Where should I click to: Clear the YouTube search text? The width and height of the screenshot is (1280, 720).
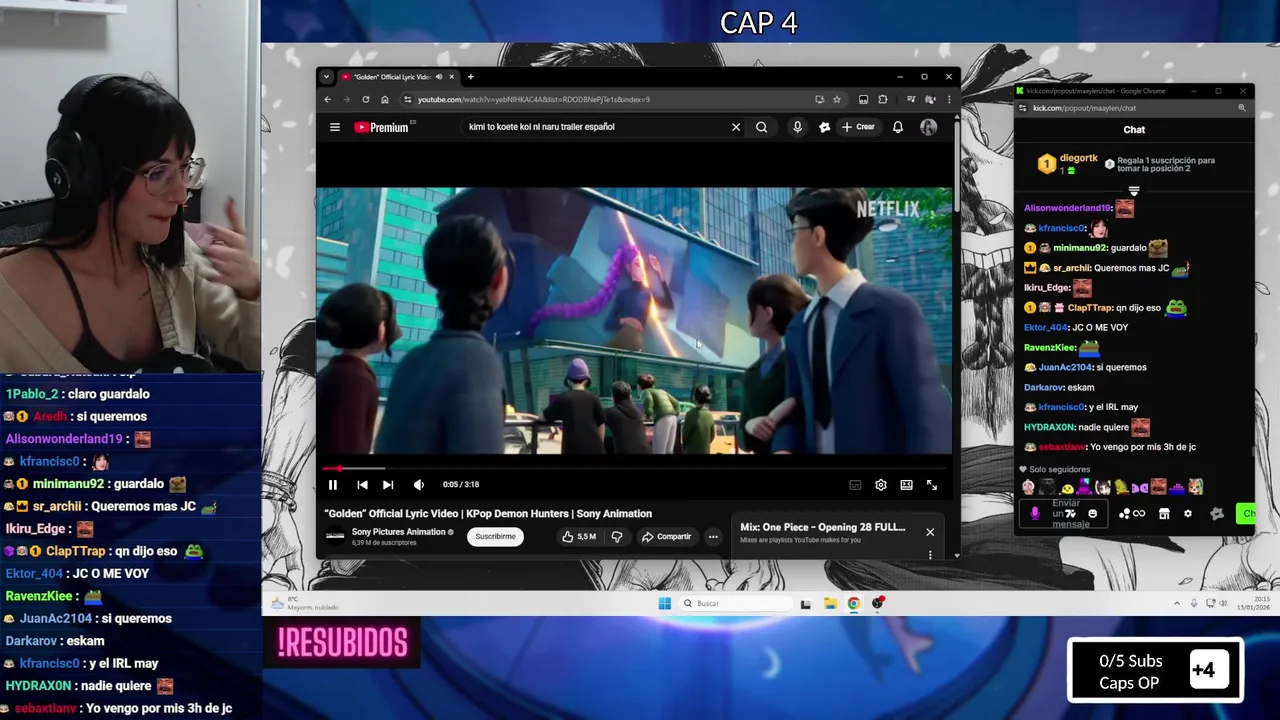tap(736, 127)
